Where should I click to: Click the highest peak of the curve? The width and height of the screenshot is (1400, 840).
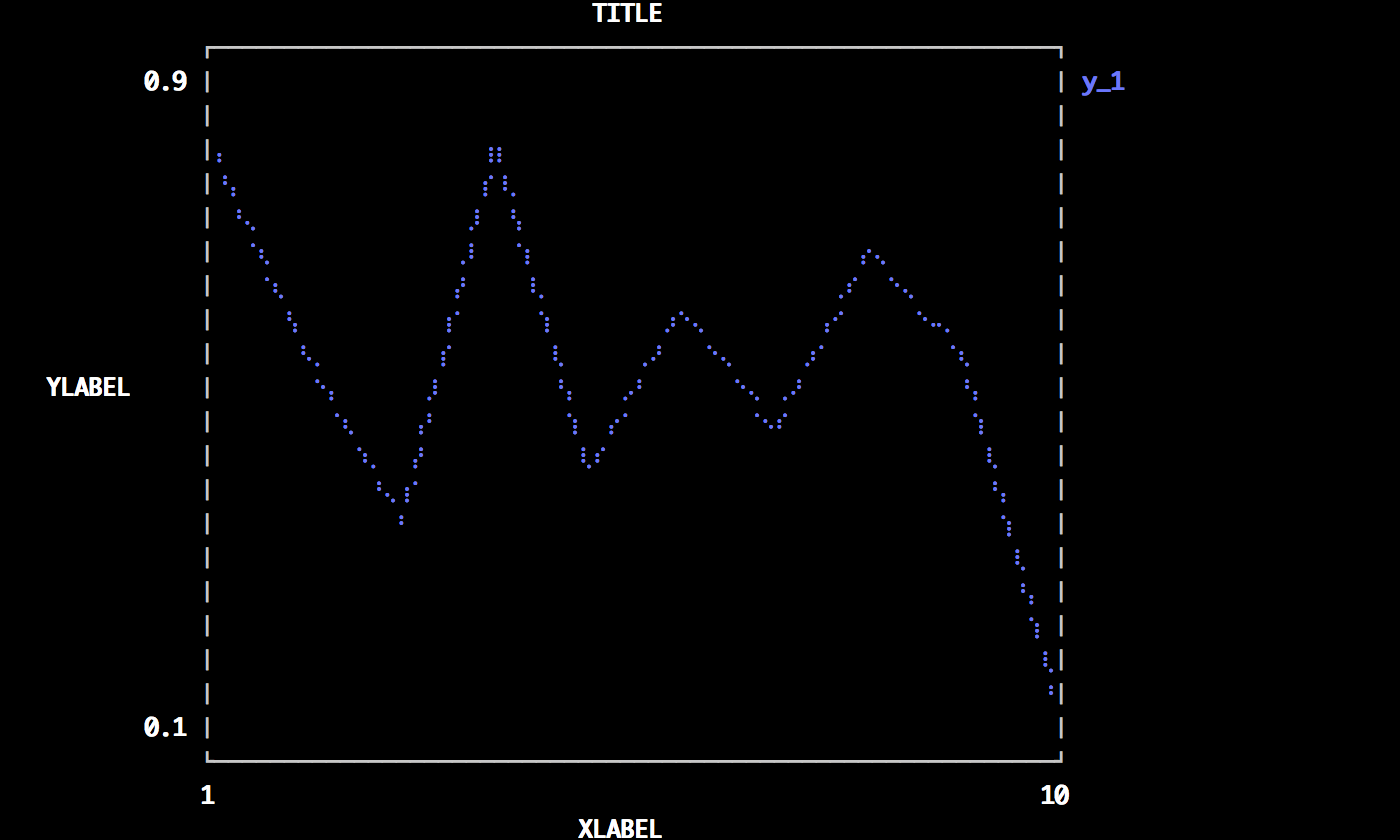pos(495,151)
